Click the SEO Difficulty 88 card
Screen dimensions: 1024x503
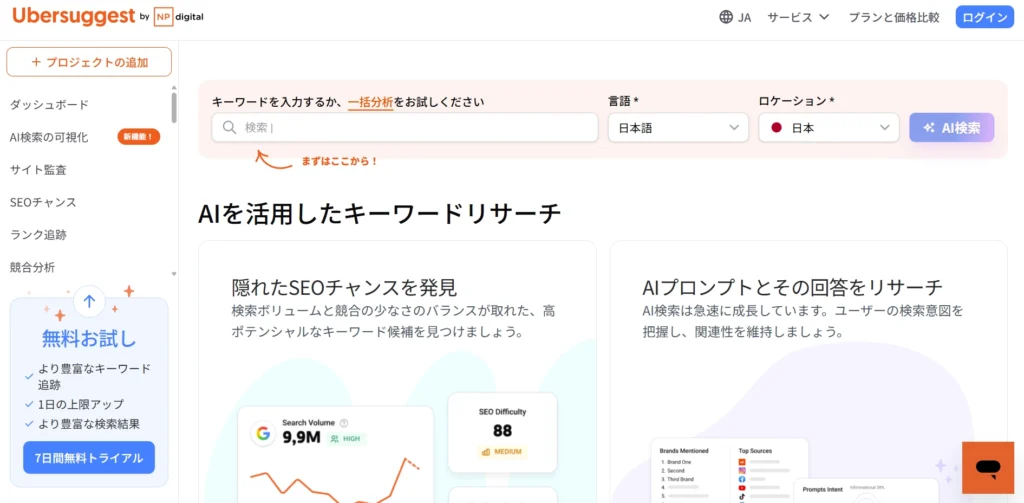click(x=502, y=432)
